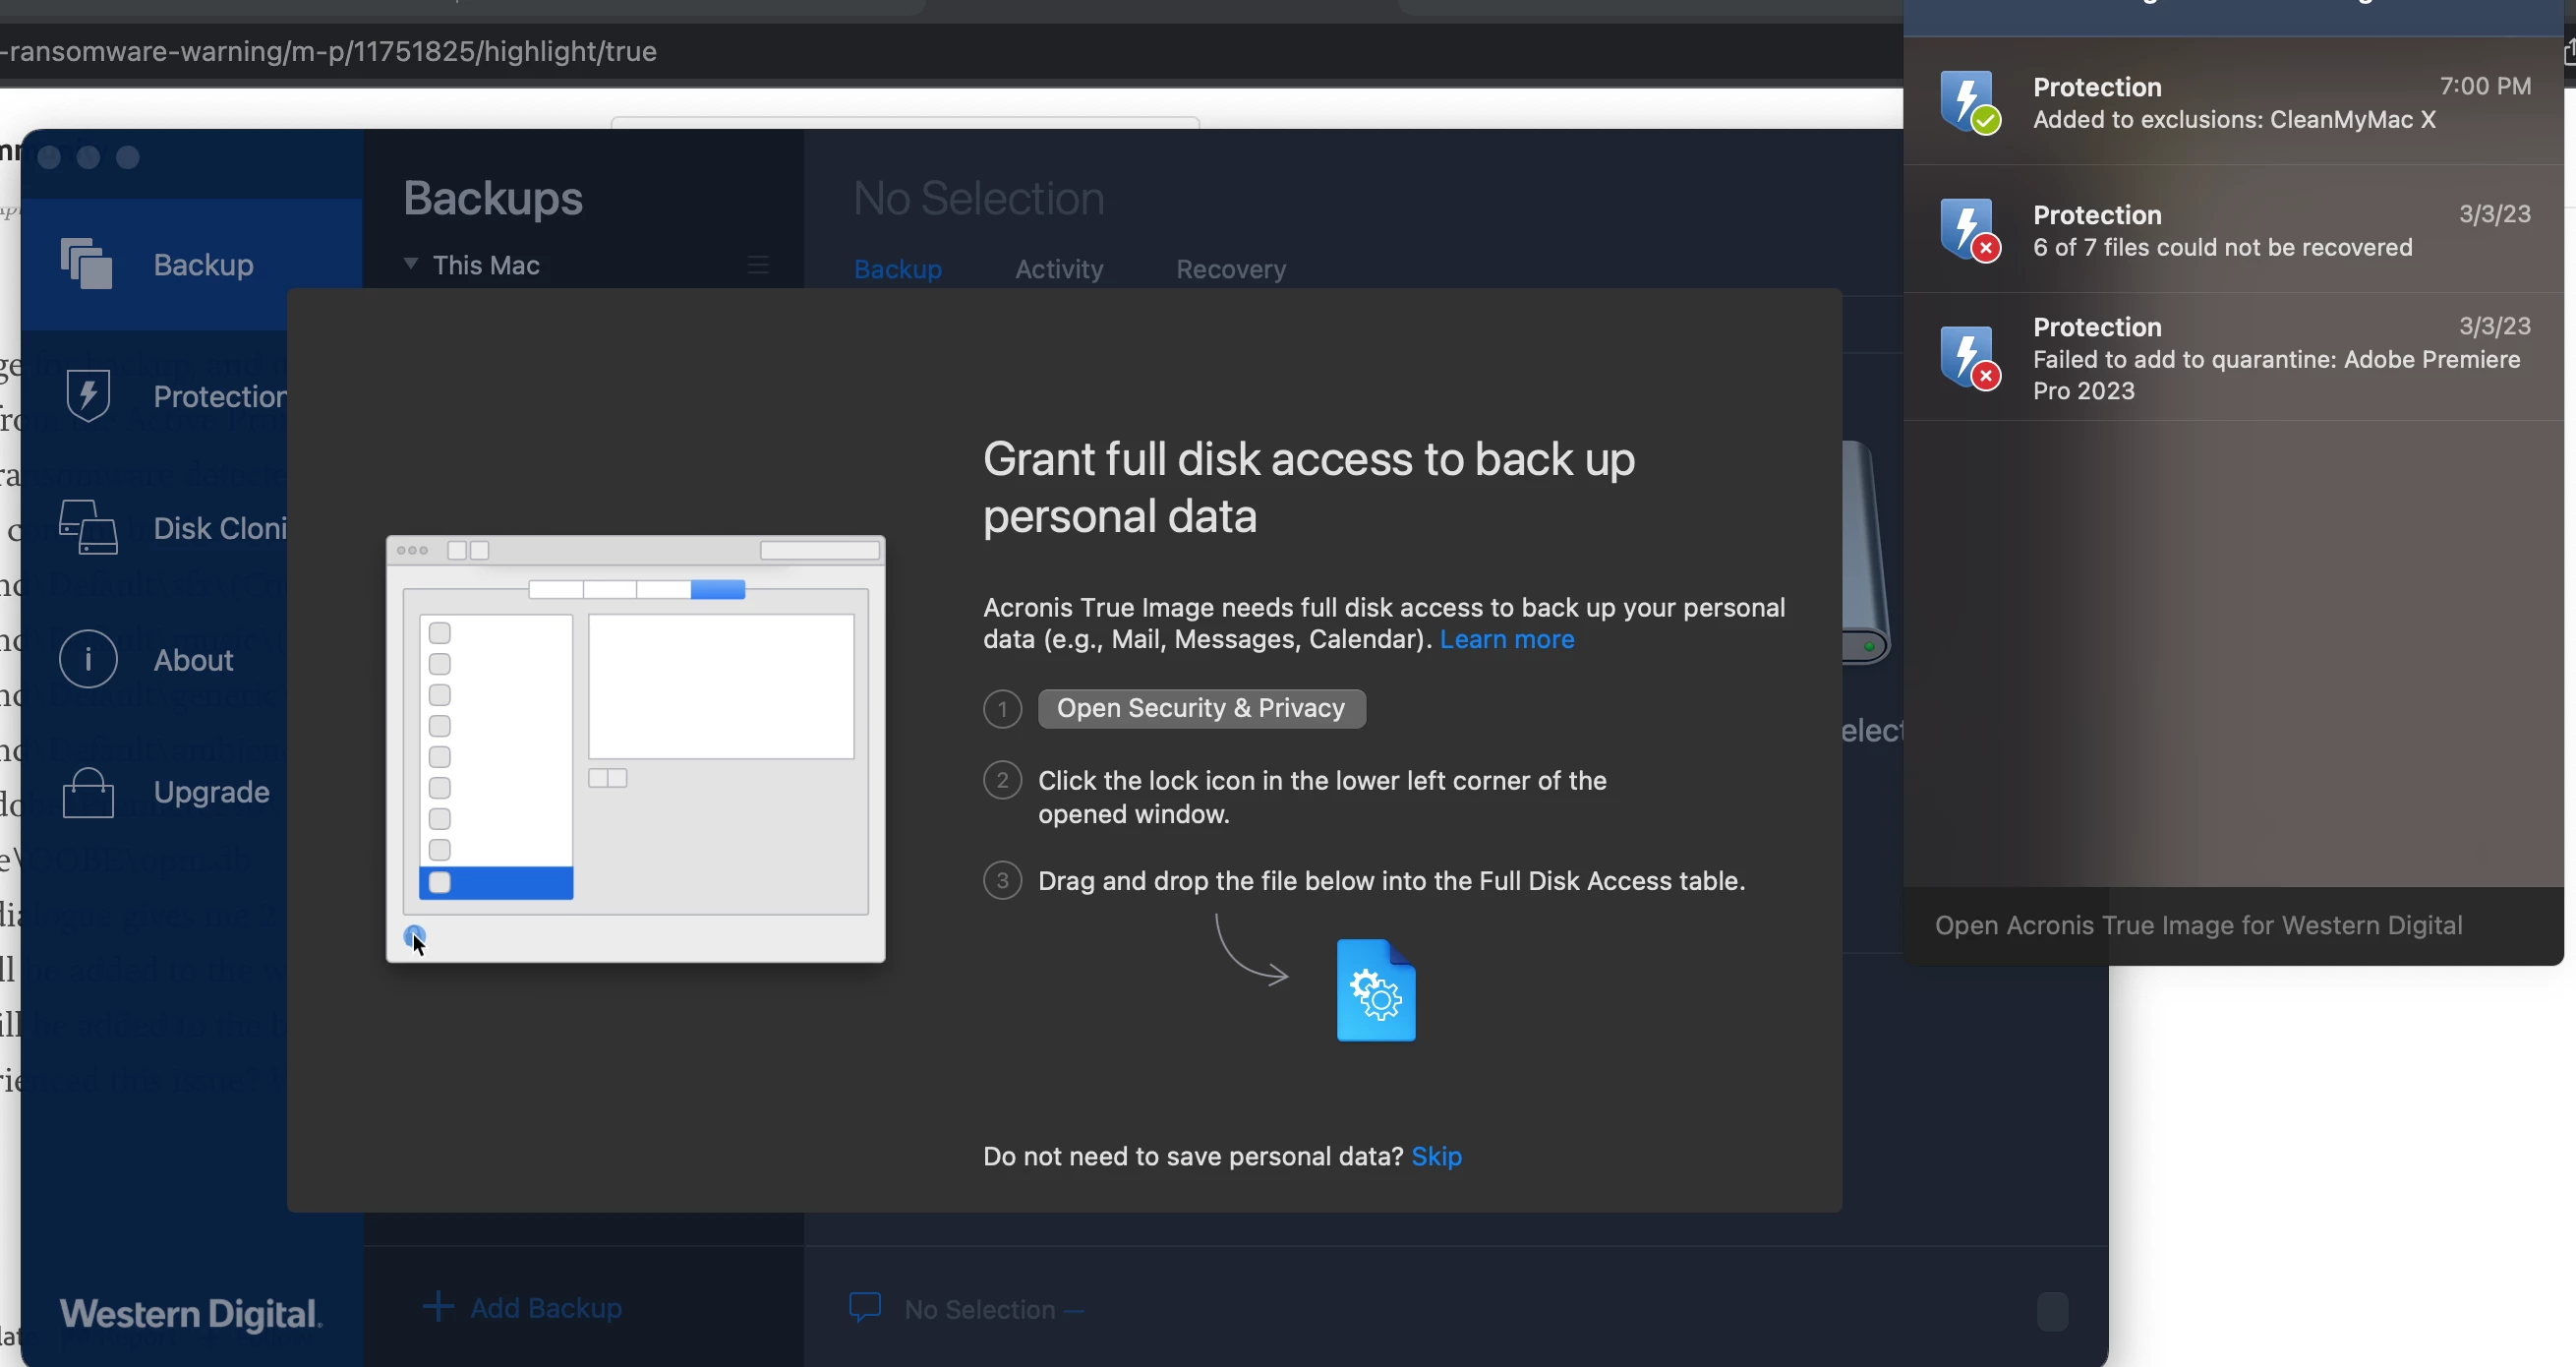Click the Upgrade shopping bag icon
The height and width of the screenshot is (1367, 2576).
tap(87, 792)
